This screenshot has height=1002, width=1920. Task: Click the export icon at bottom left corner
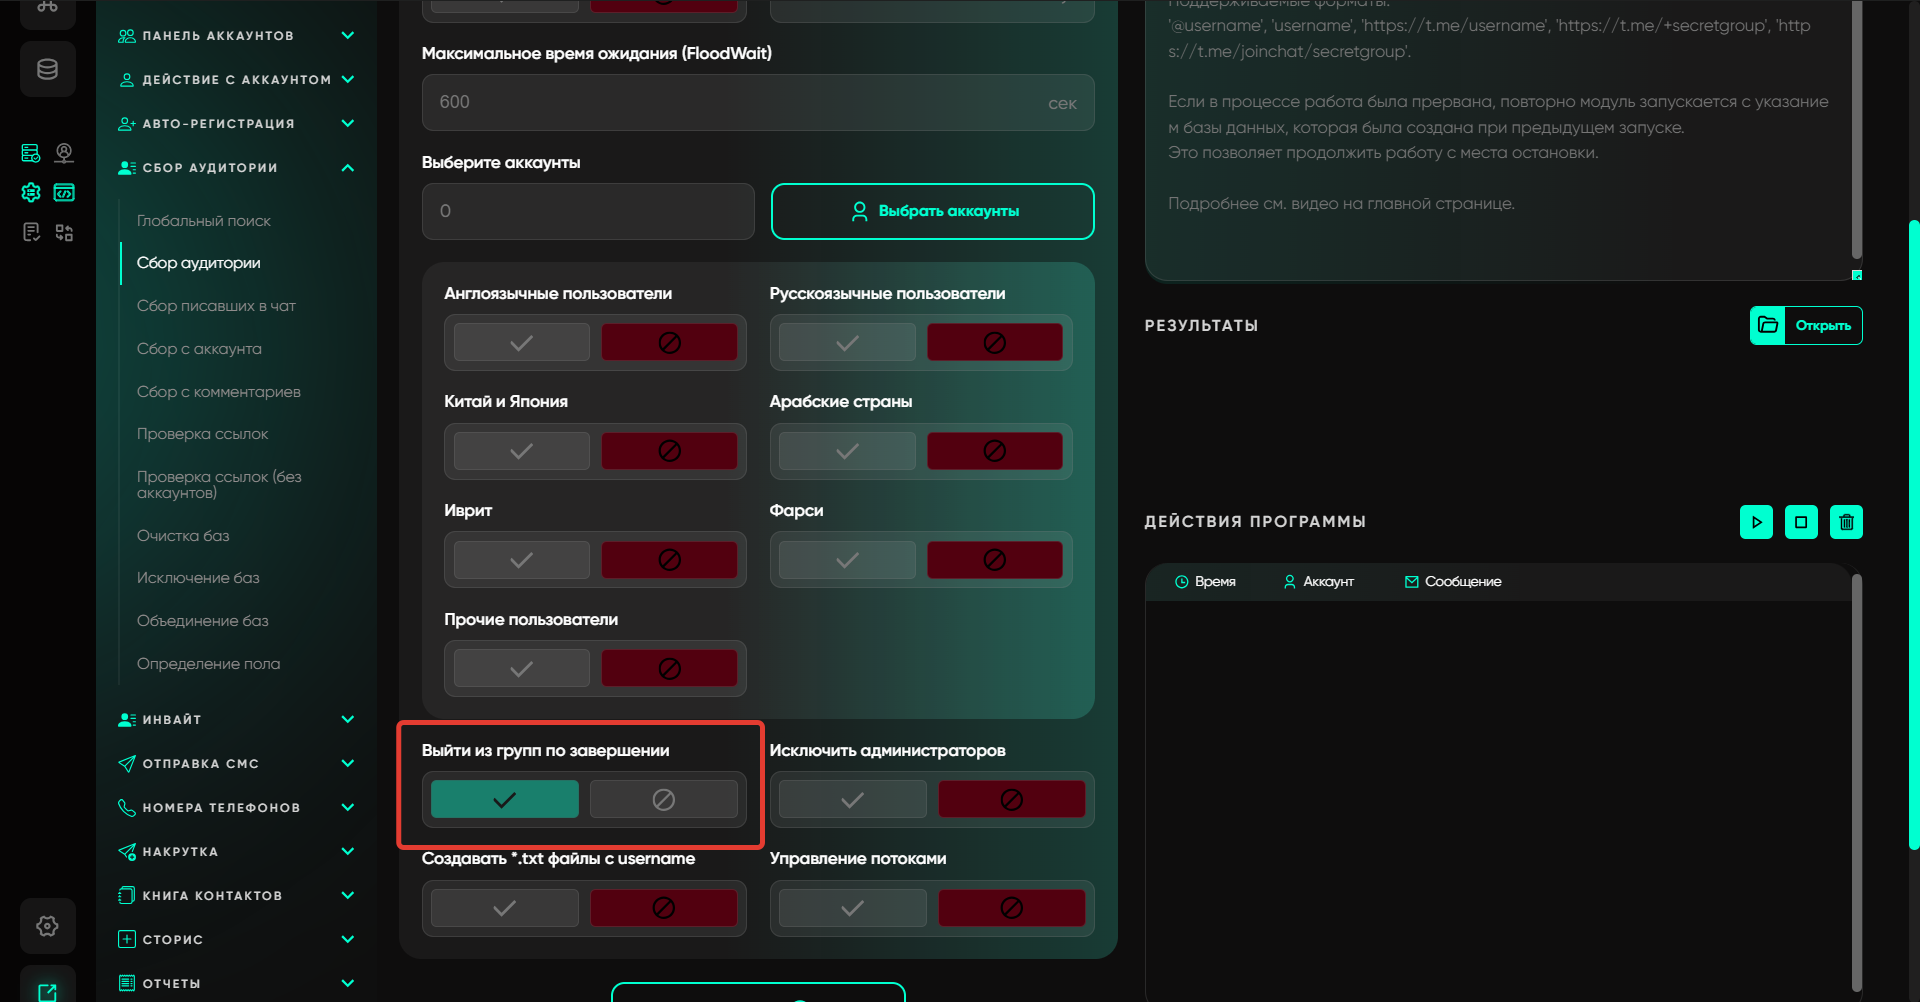(47, 991)
